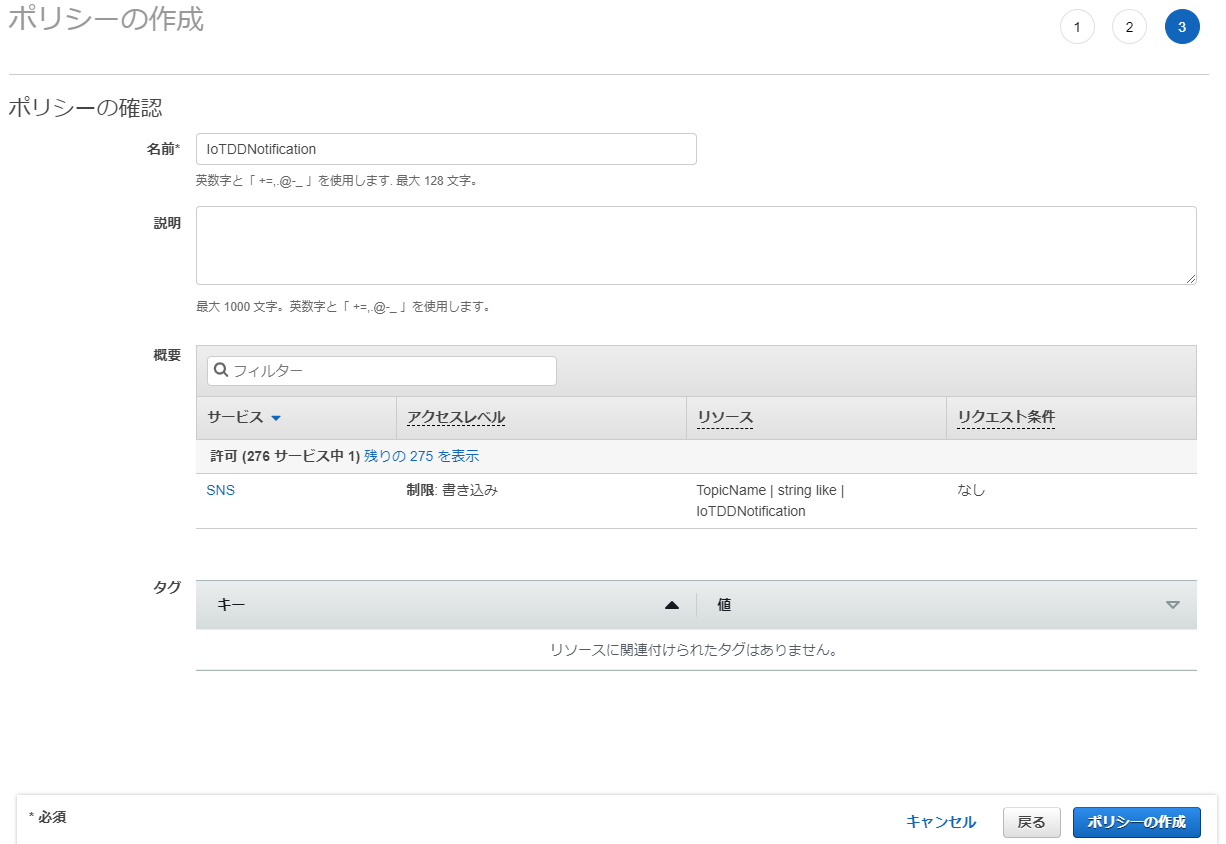Click the アクセスレベル column header
Viewport: 1226px width, 844px height.
[455, 417]
